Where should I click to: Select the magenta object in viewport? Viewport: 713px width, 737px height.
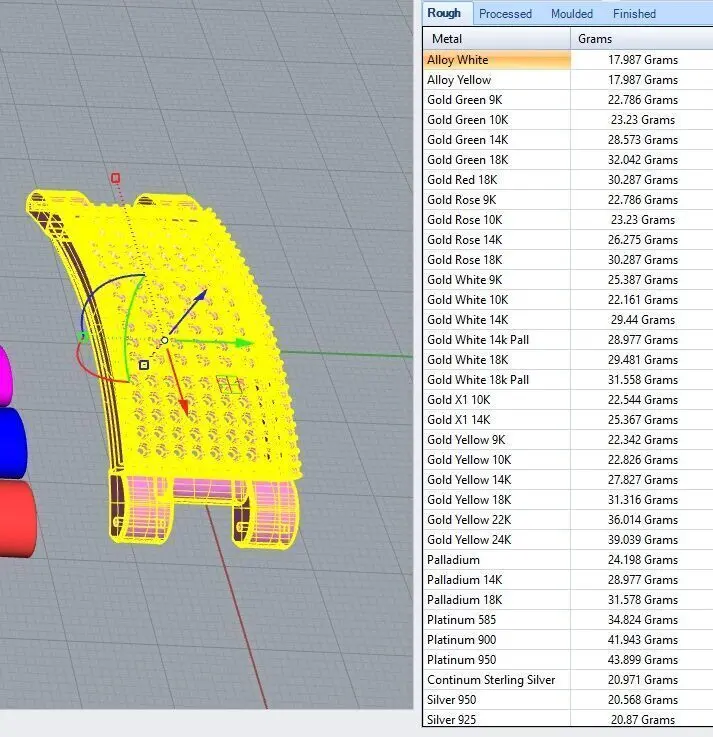pos(5,376)
